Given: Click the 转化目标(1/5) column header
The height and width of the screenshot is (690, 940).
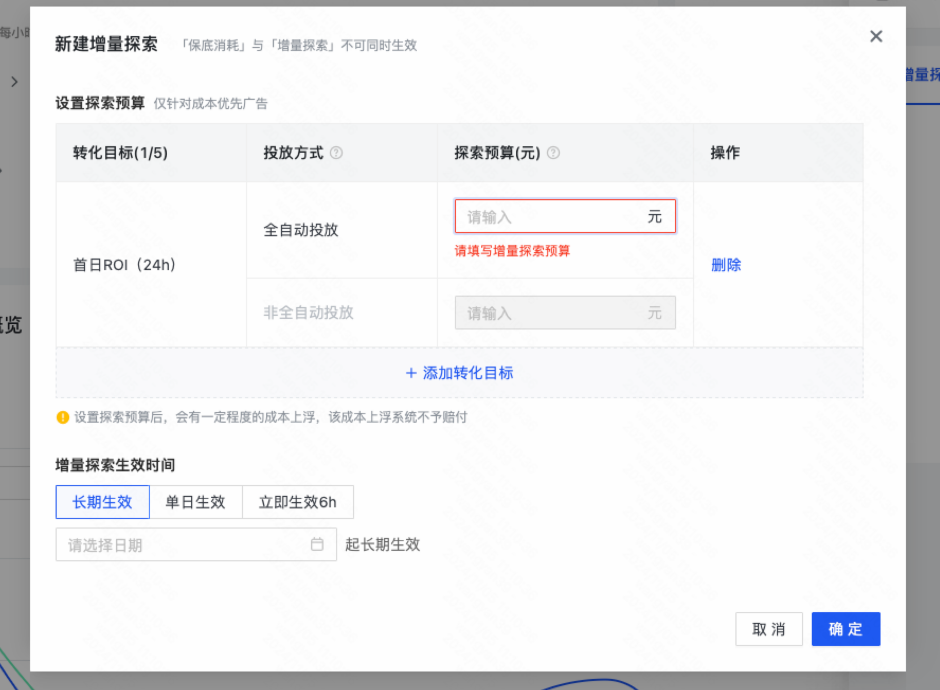Looking at the screenshot, I should (x=120, y=153).
